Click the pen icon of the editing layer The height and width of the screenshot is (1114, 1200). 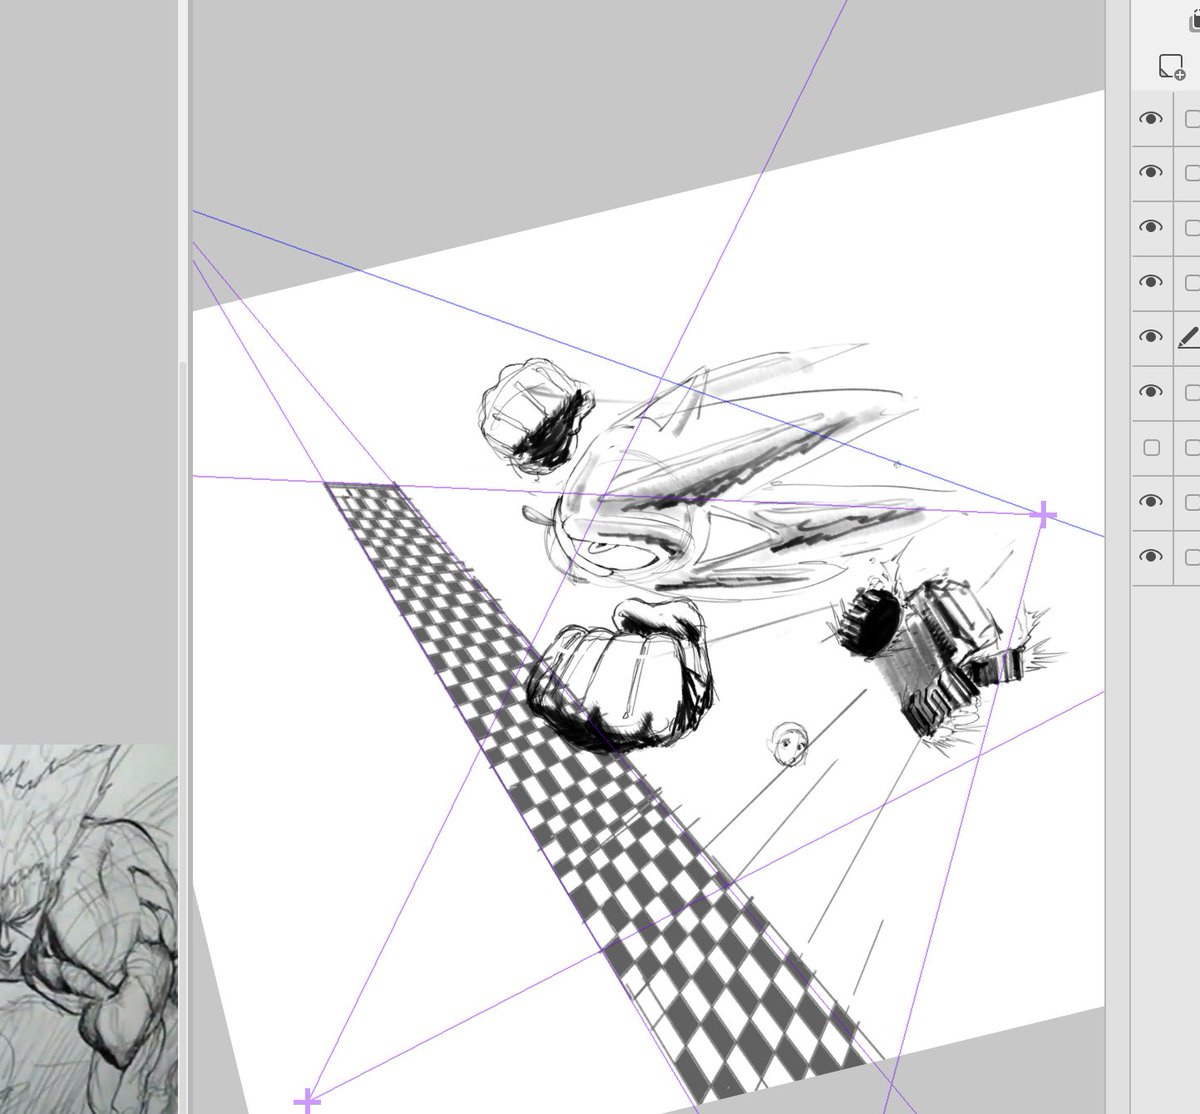pyautogui.click(x=1189, y=338)
